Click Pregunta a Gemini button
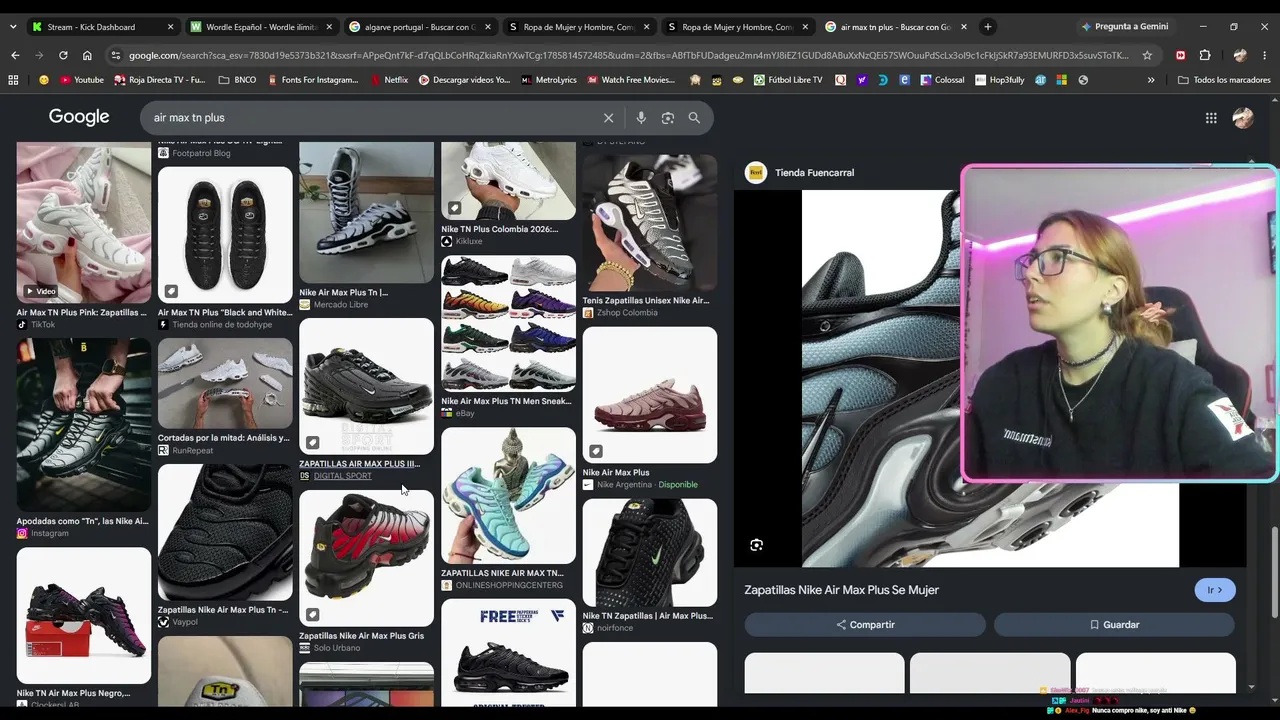1280x720 pixels. (1124, 27)
